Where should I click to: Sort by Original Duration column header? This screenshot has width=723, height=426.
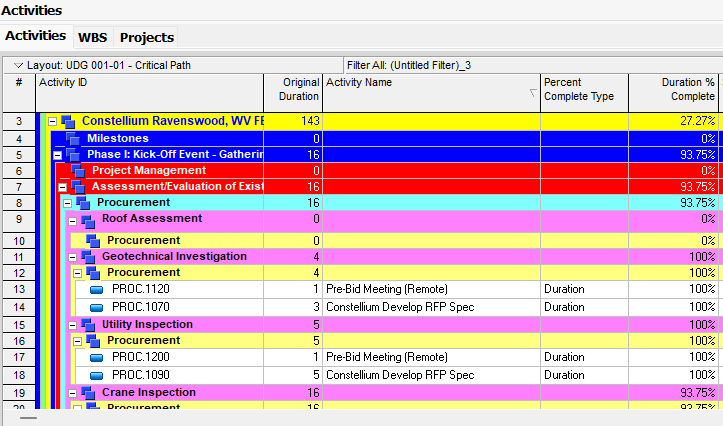pyautogui.click(x=293, y=93)
